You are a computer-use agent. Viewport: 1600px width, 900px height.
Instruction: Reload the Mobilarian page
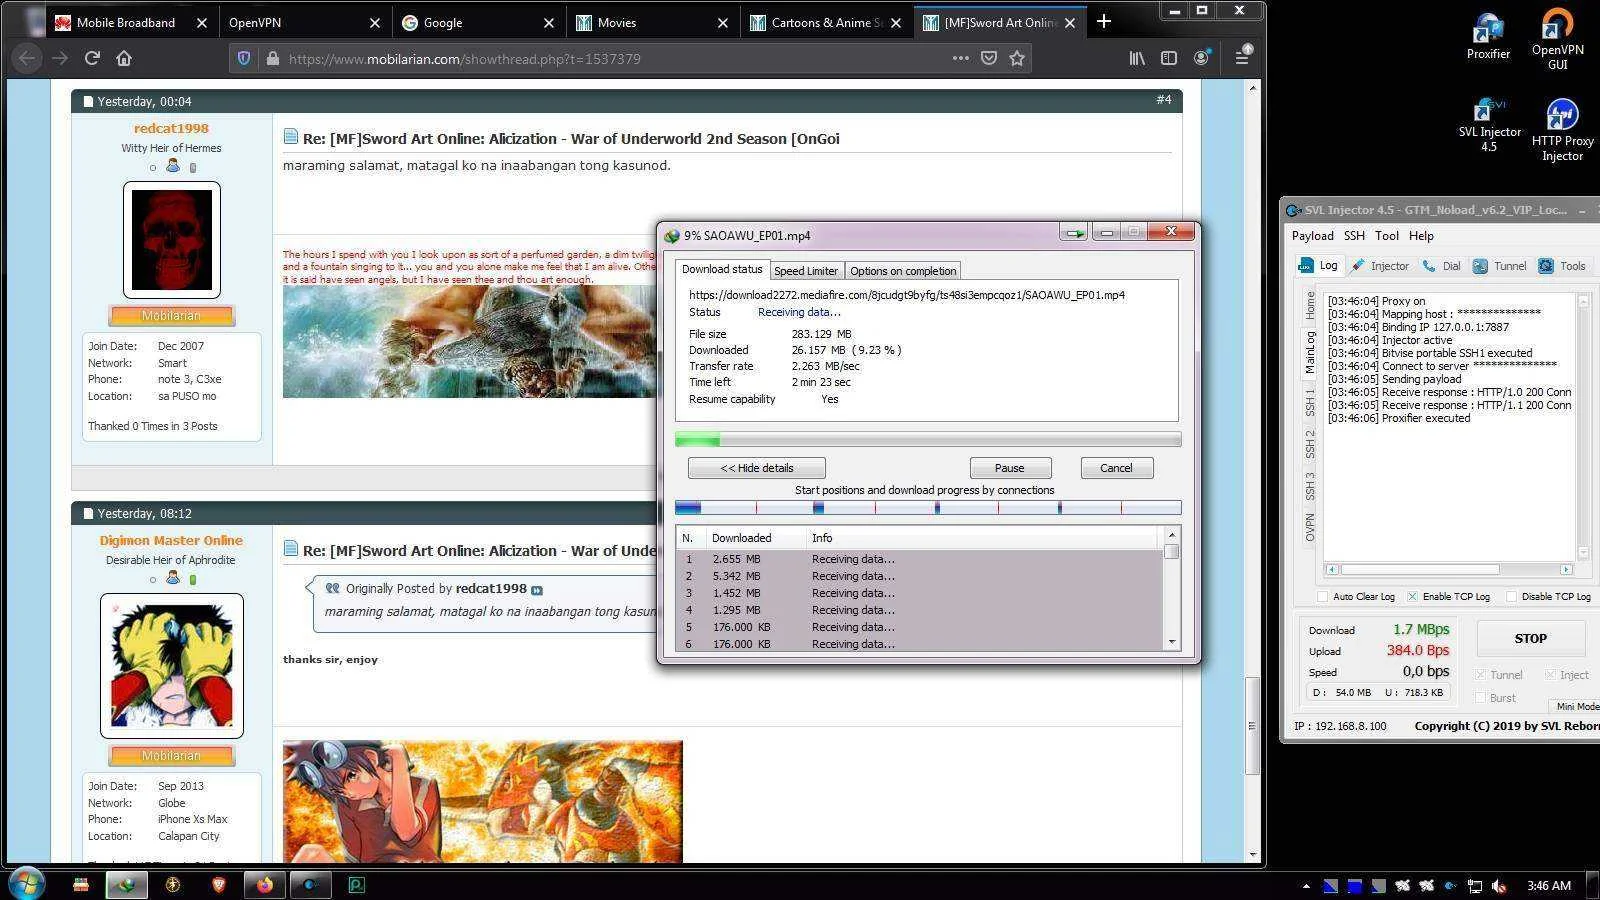92,58
